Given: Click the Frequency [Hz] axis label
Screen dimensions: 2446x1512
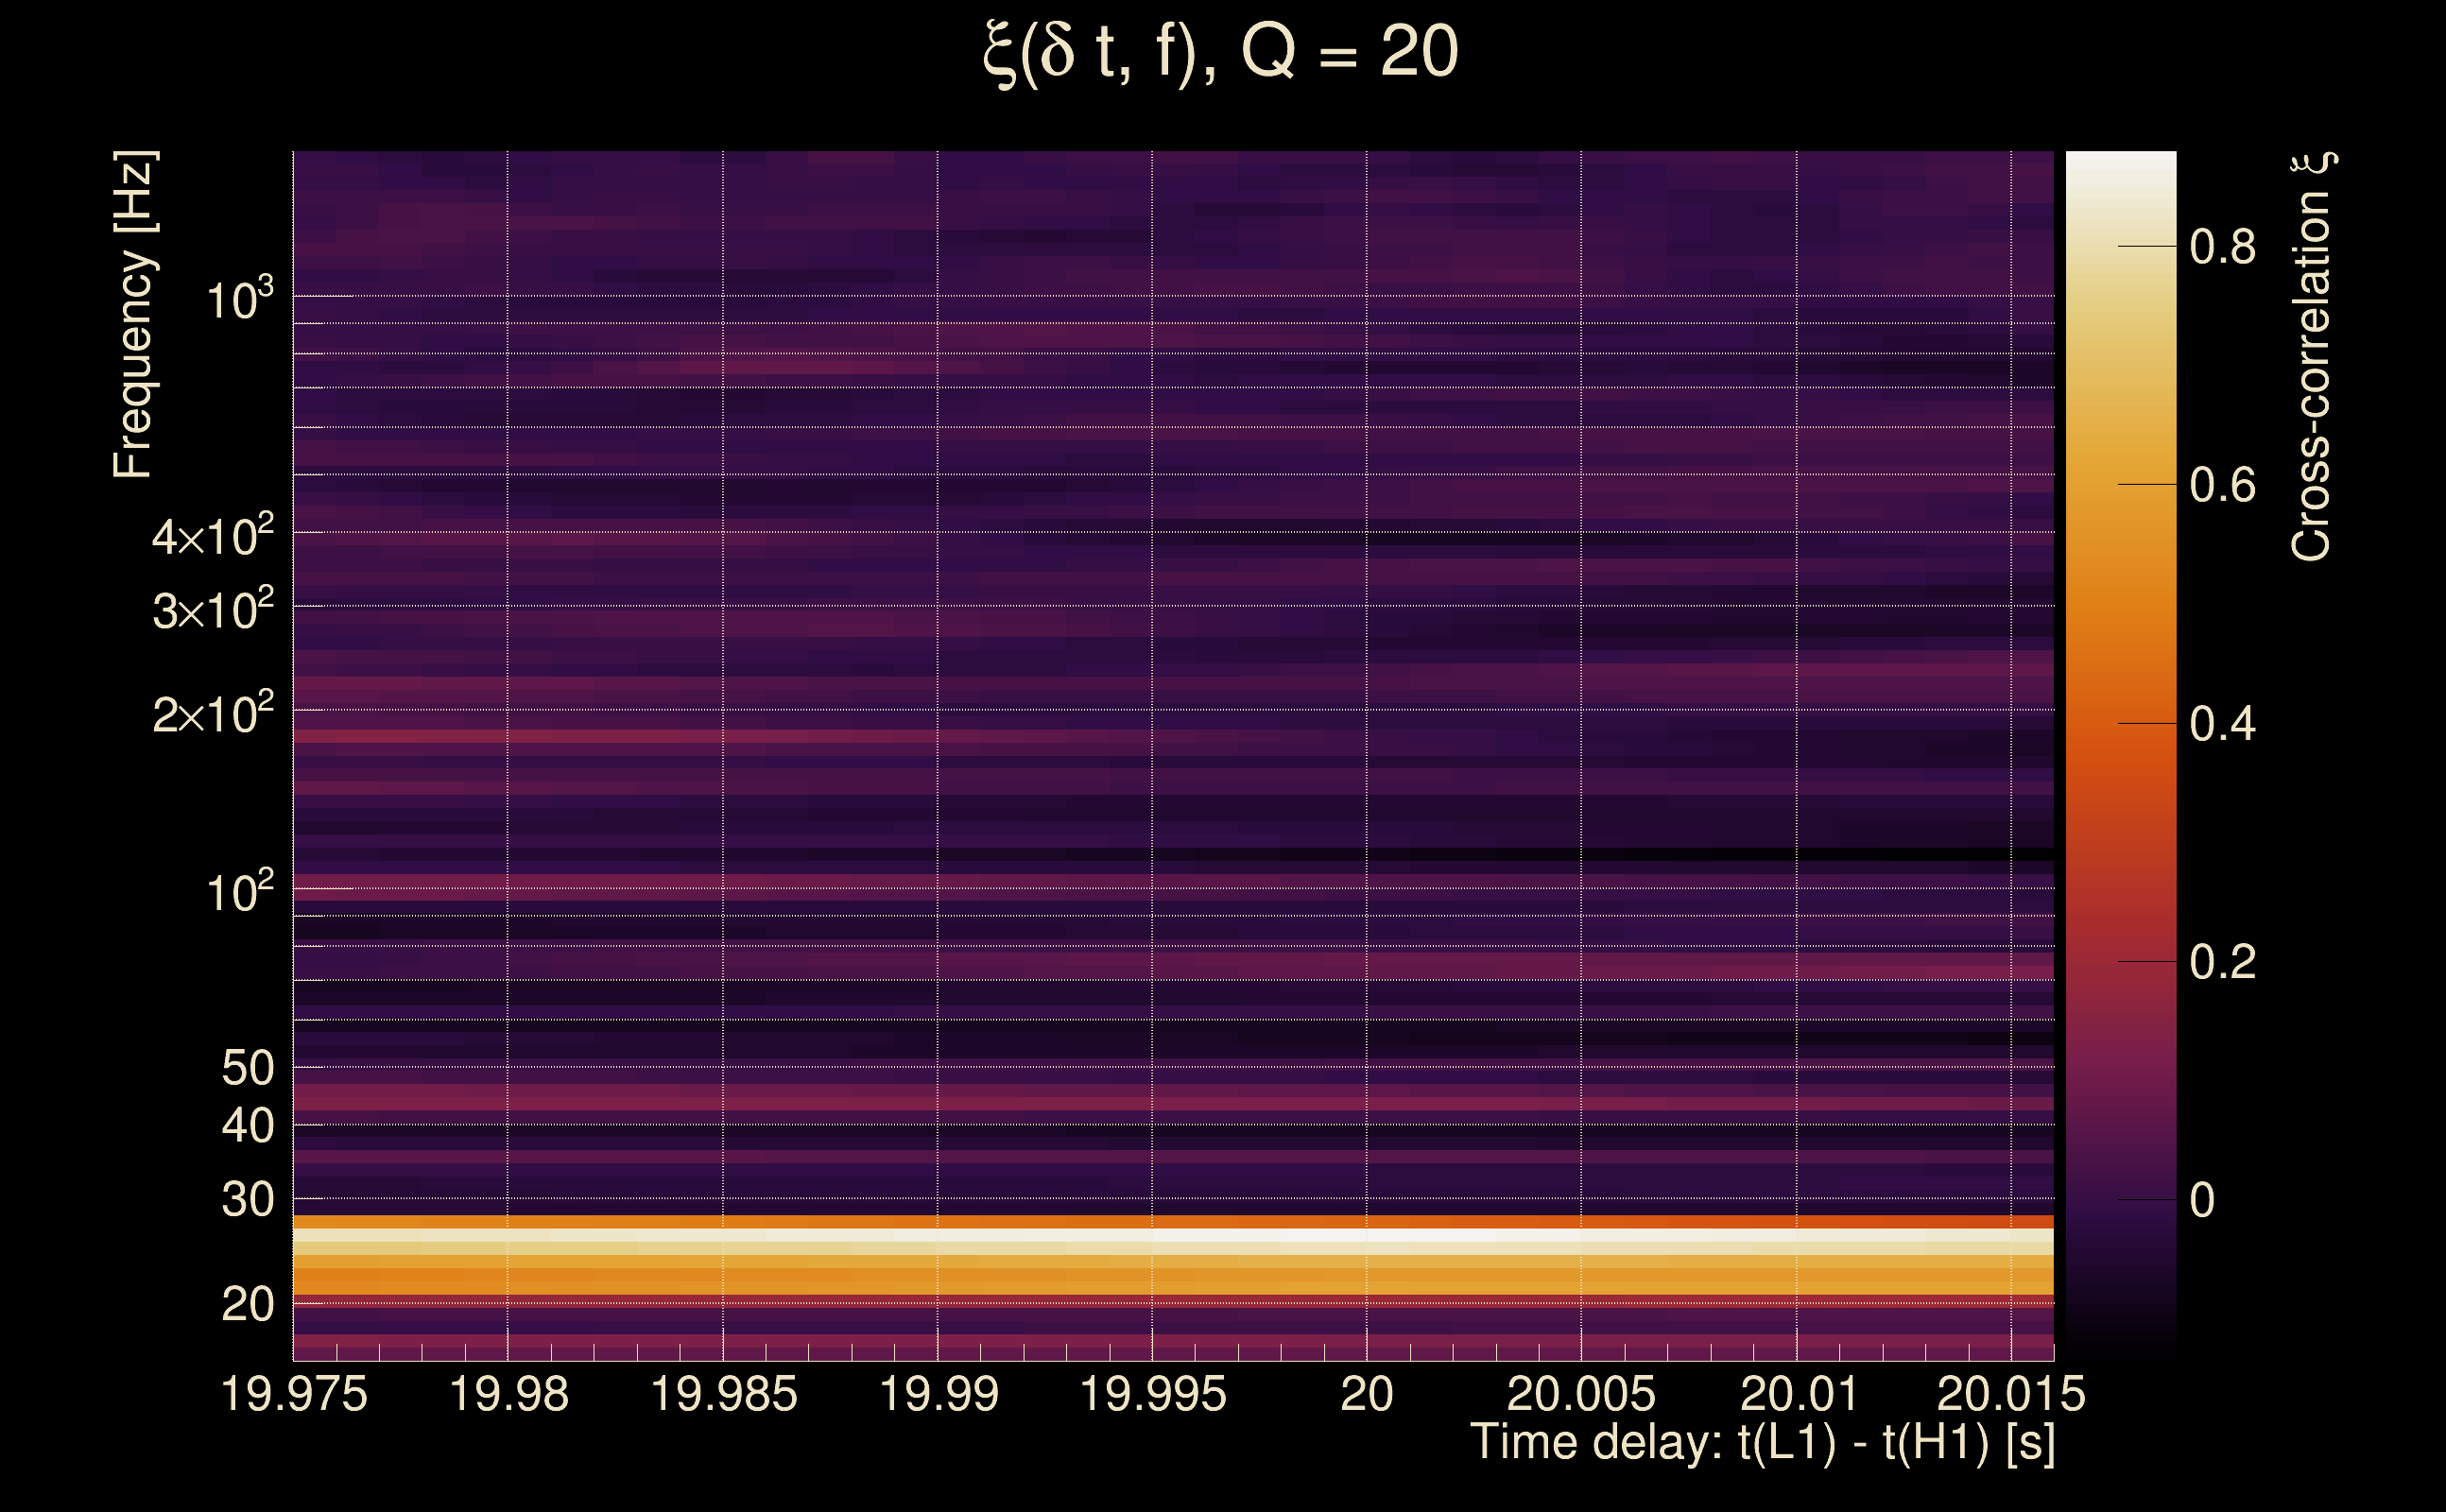Looking at the screenshot, I should click(134, 315).
